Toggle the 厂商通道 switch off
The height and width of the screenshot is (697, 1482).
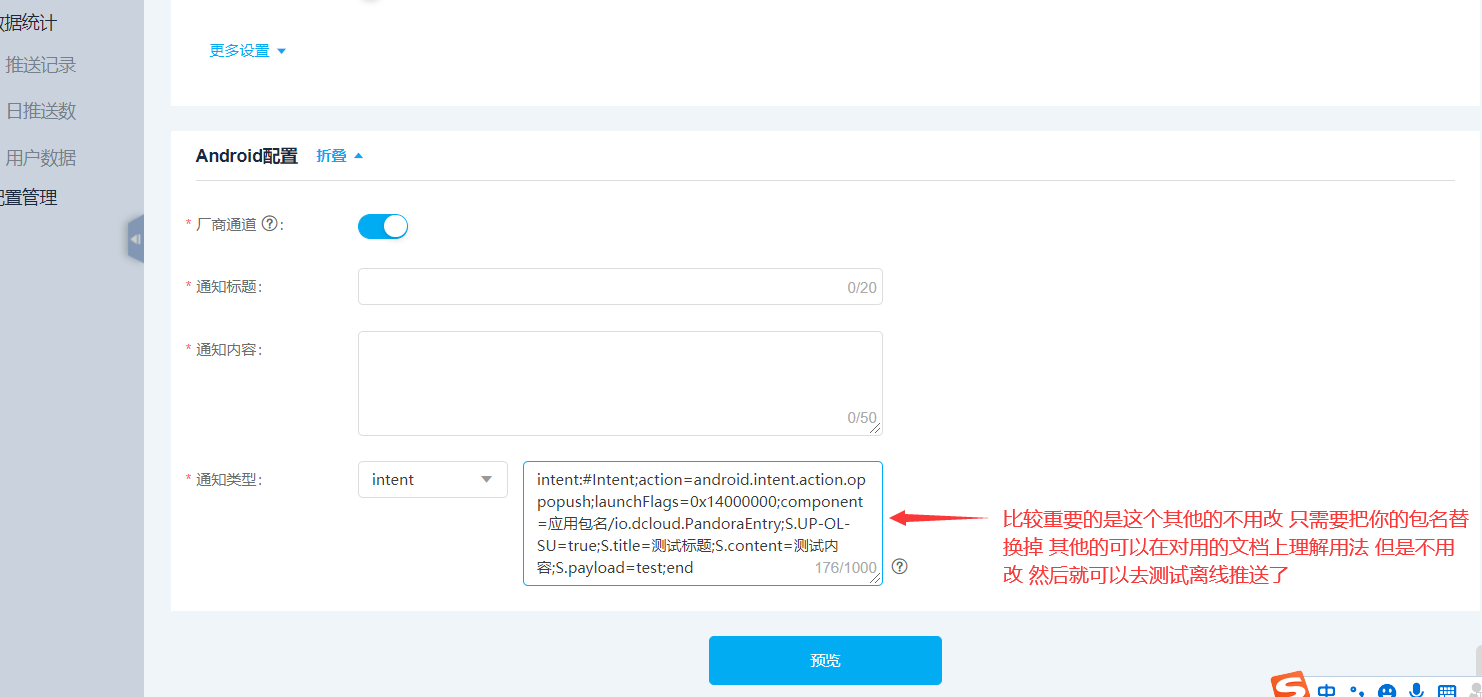[383, 226]
